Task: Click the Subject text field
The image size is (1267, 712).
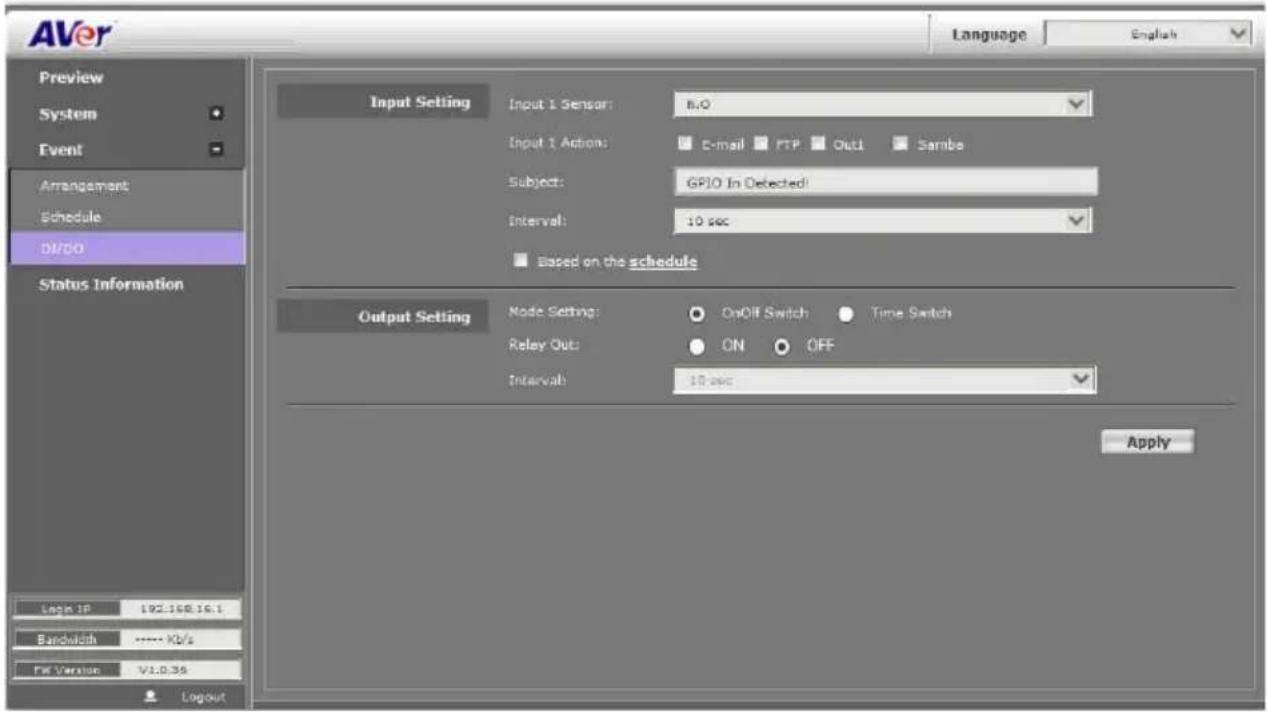Action: pyautogui.click(x=886, y=181)
